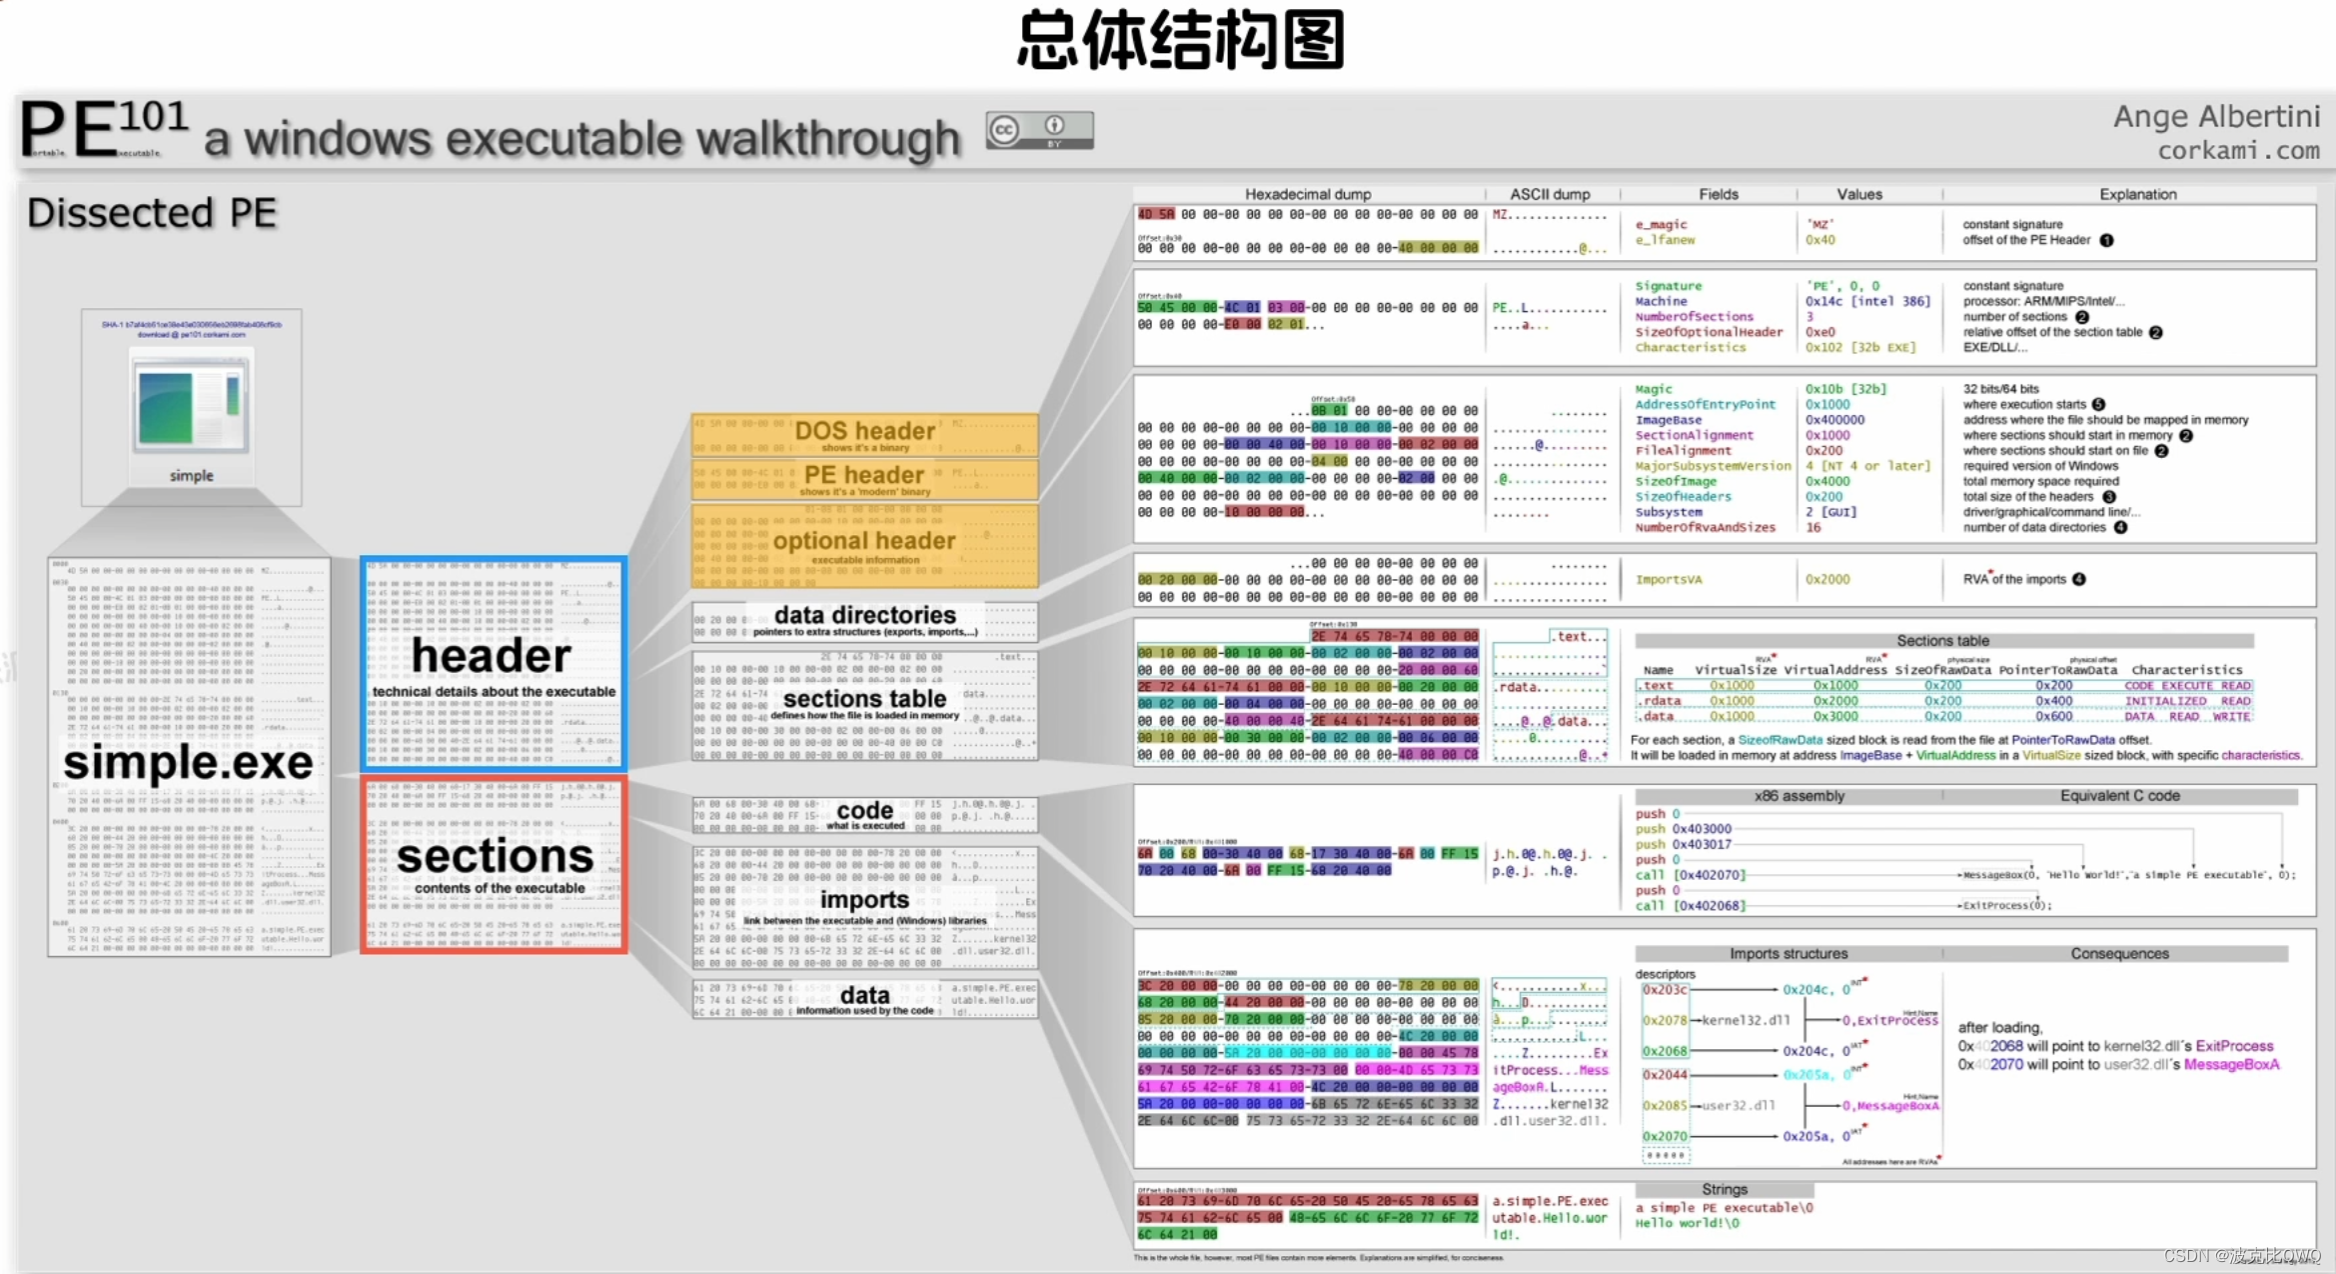Click the Hexadecimal dump column header
The width and height of the screenshot is (2336, 1274).
tap(1307, 194)
